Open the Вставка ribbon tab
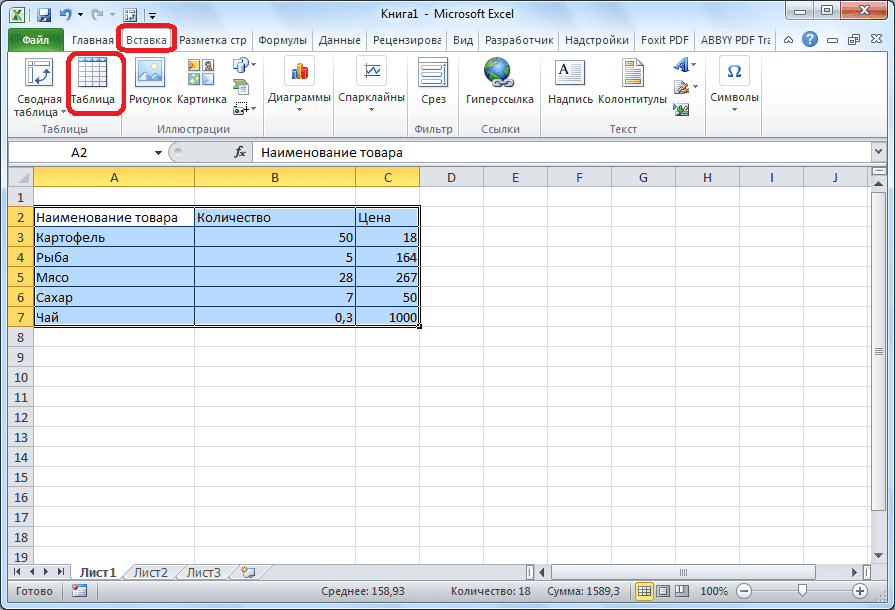895x610 pixels. point(146,39)
